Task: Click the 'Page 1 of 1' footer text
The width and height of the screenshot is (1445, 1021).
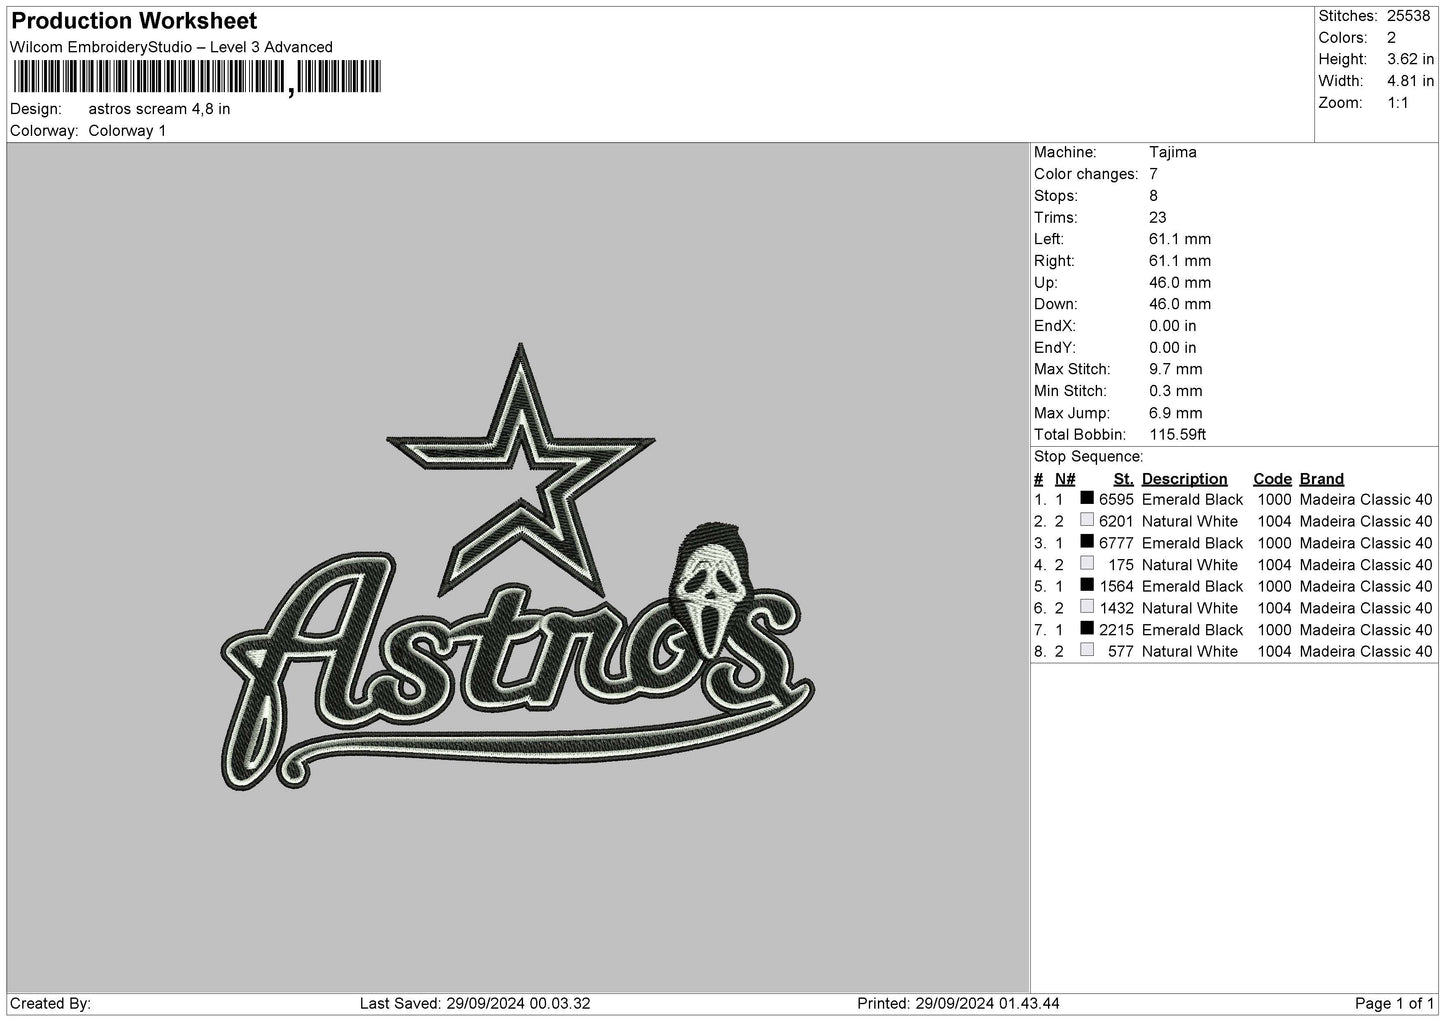Action: pos(1394,1003)
